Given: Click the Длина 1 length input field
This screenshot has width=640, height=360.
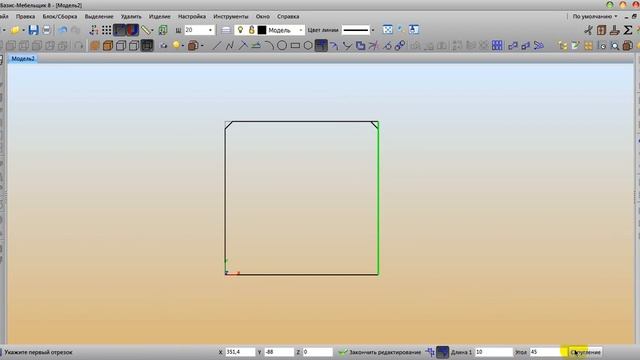Looking at the screenshot, I should point(494,352).
